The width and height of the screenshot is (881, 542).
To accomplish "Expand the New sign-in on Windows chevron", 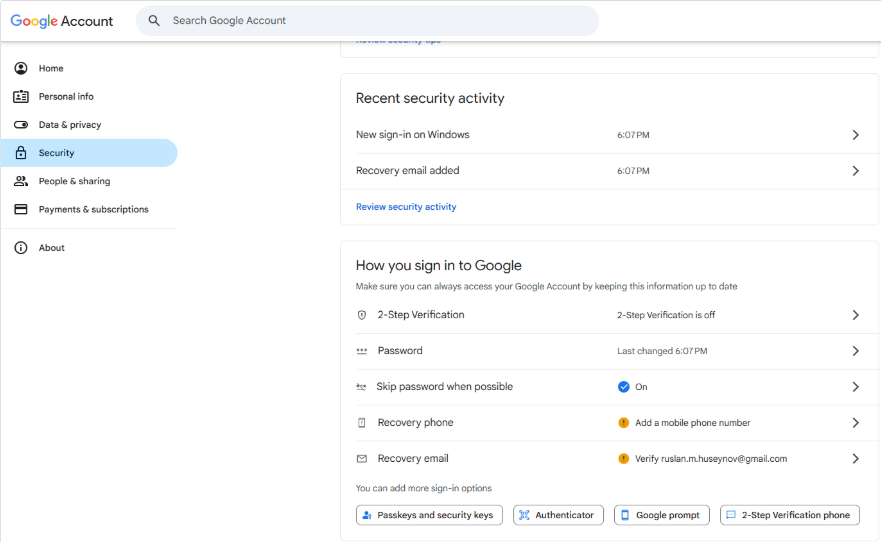I will (855, 135).
